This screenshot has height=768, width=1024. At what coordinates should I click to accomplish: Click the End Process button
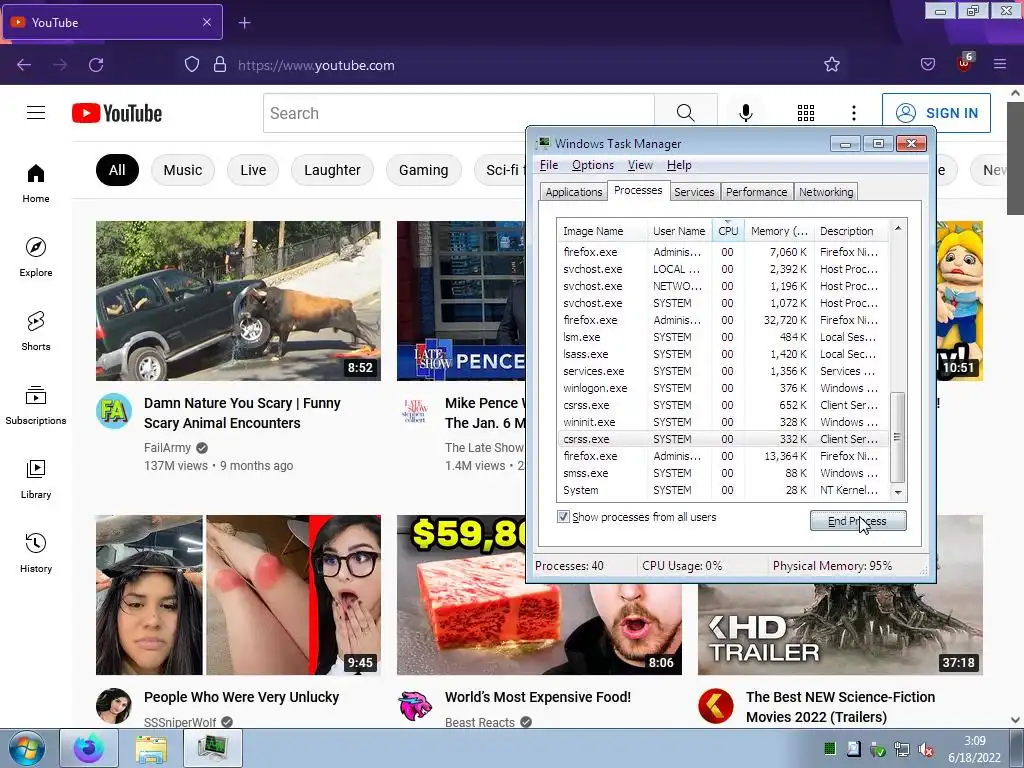(857, 521)
